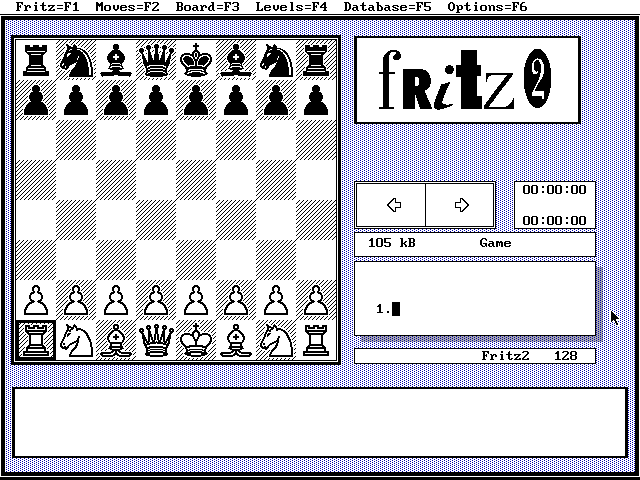The width and height of the screenshot is (640, 480).
Task: Select the black rook on a8
Action: coord(36,60)
